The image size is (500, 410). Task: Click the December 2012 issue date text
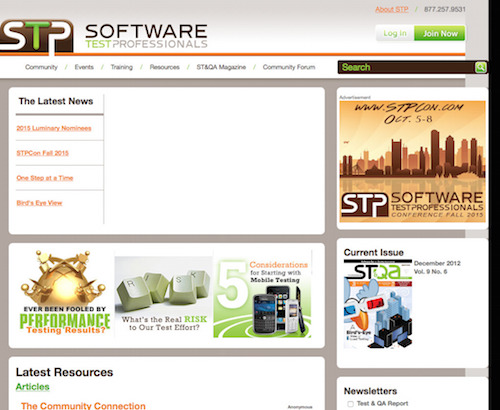pyautogui.click(x=437, y=263)
